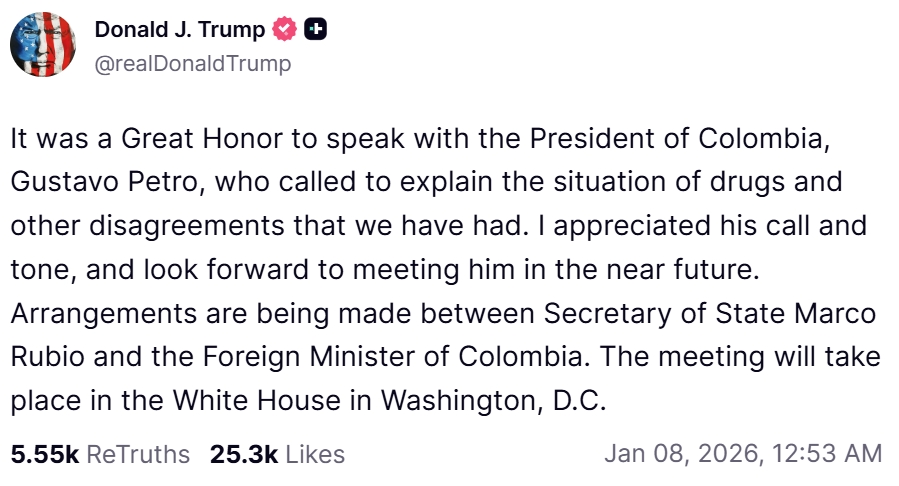Open the Donald J. Trump display name
The height and width of the screenshot is (486, 899).
click(180, 30)
